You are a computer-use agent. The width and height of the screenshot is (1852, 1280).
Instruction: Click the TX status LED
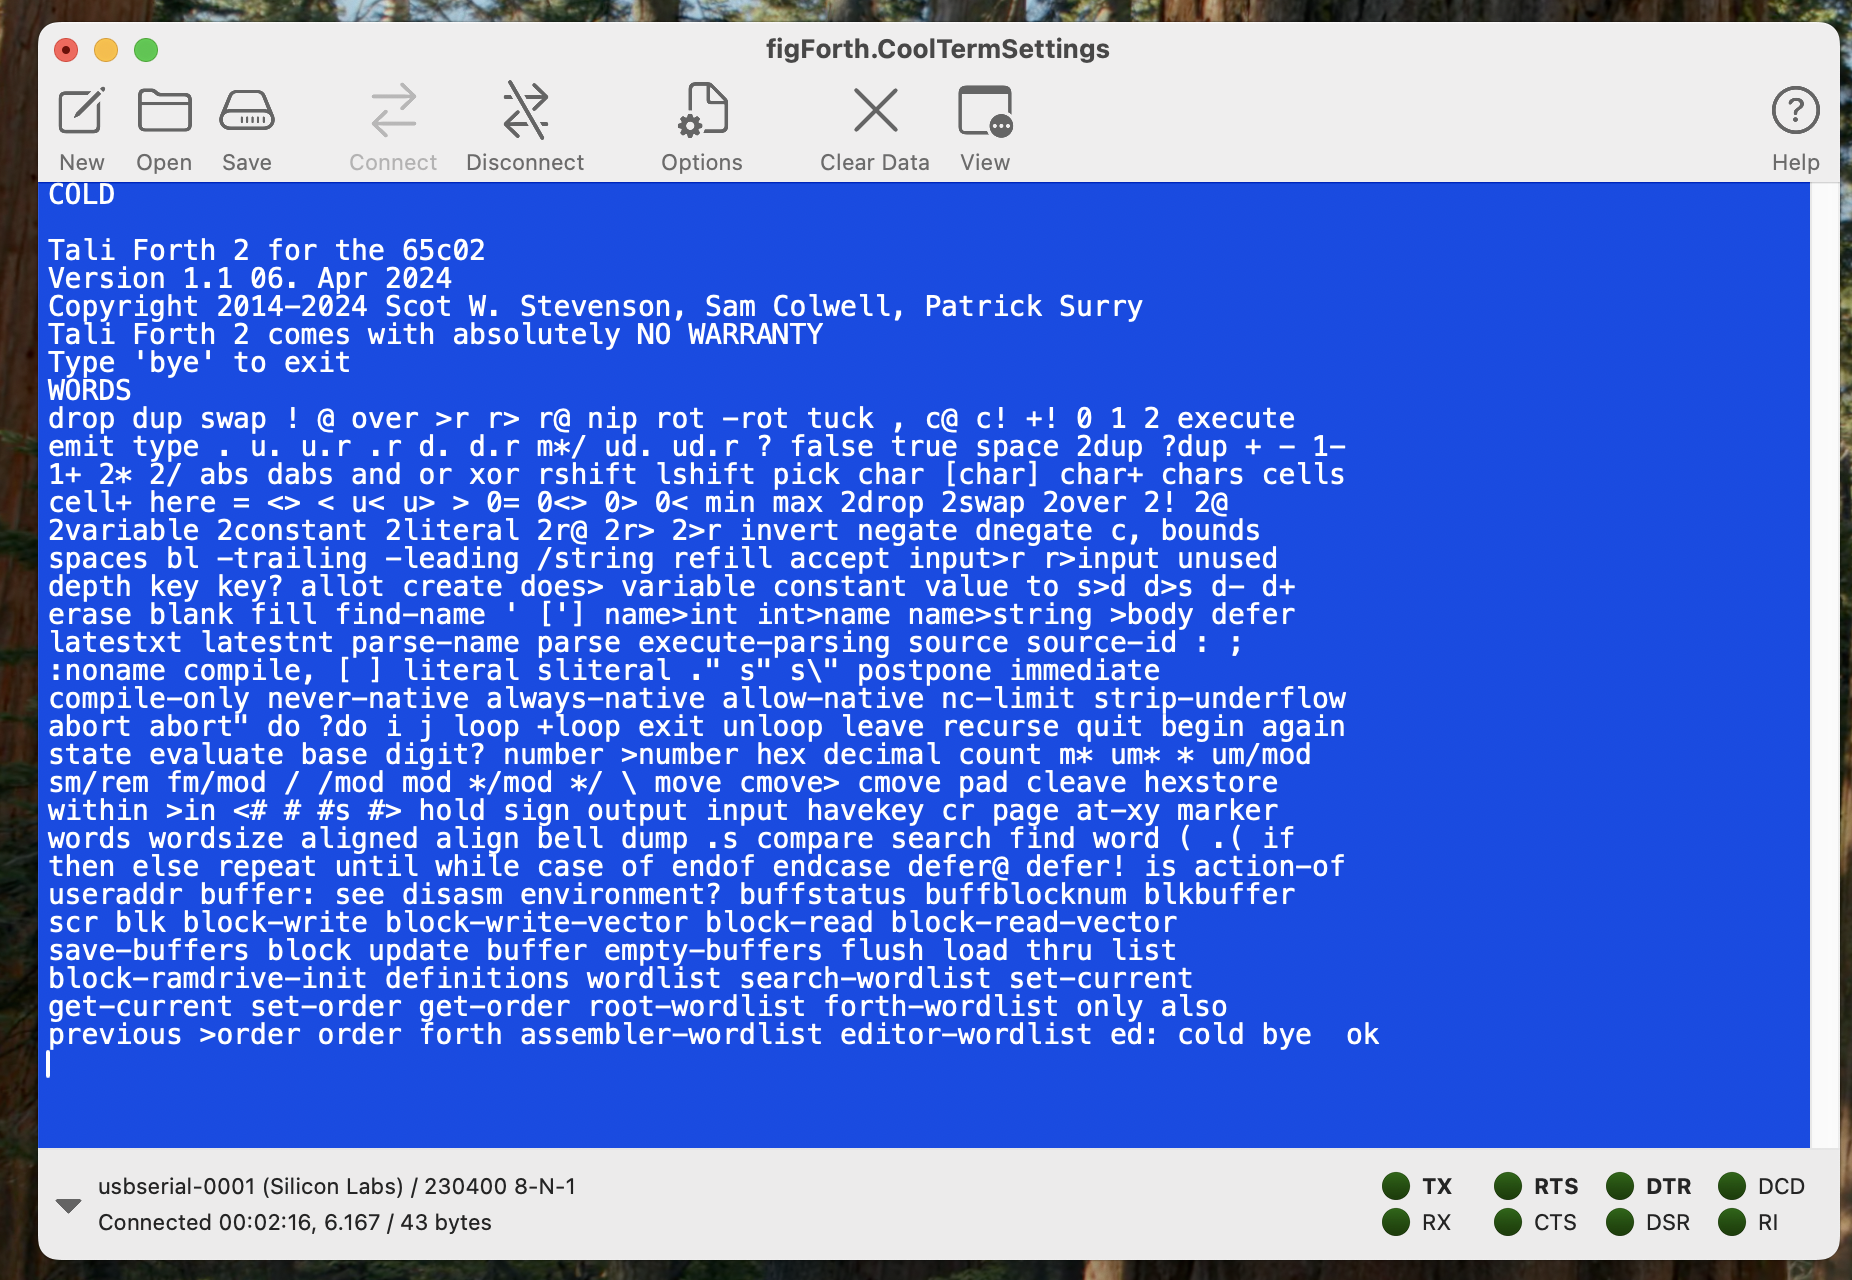click(1395, 1186)
